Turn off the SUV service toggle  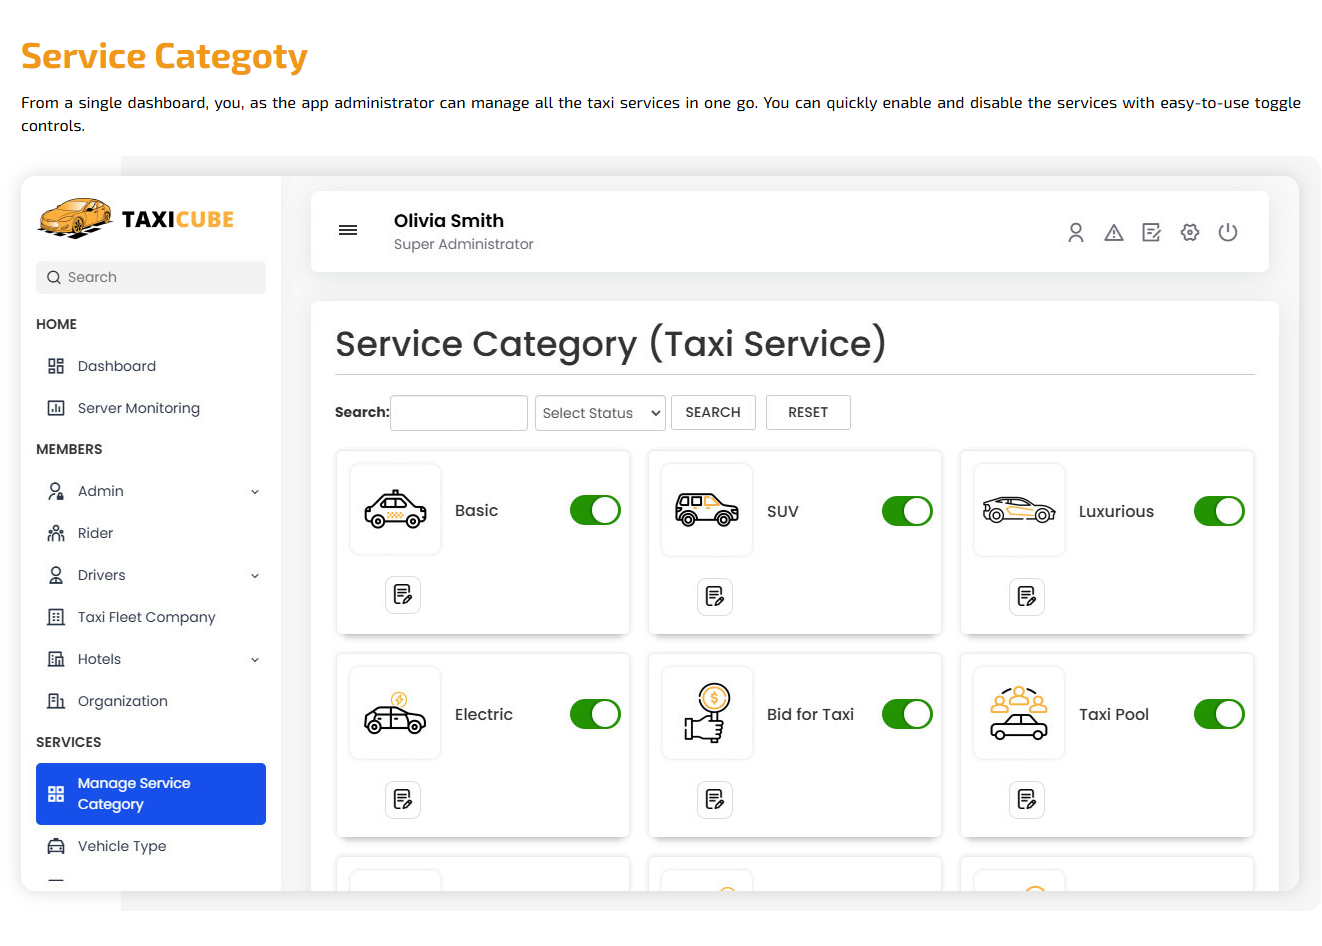click(x=907, y=511)
